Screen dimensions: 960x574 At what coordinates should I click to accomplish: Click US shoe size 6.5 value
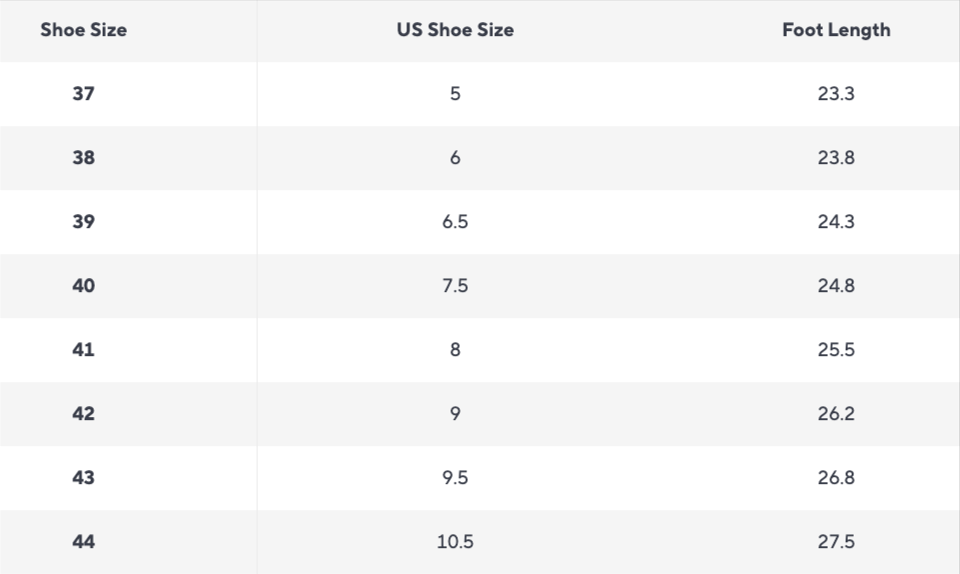[455, 222]
